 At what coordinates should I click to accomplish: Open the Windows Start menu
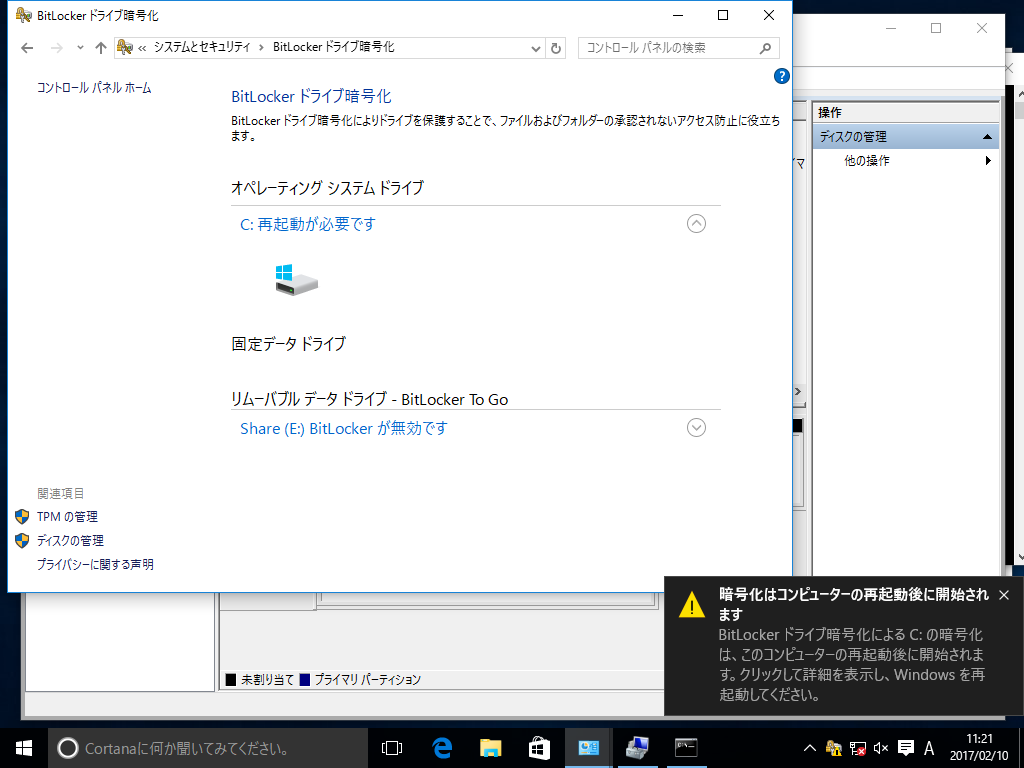pos(24,748)
